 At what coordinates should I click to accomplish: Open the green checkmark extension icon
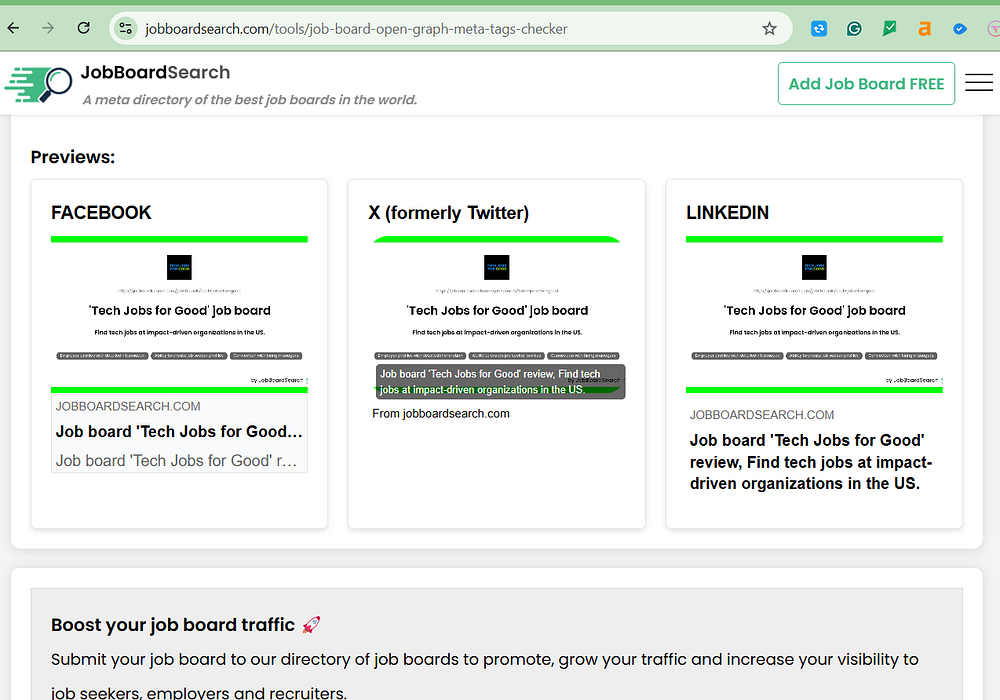[889, 28]
